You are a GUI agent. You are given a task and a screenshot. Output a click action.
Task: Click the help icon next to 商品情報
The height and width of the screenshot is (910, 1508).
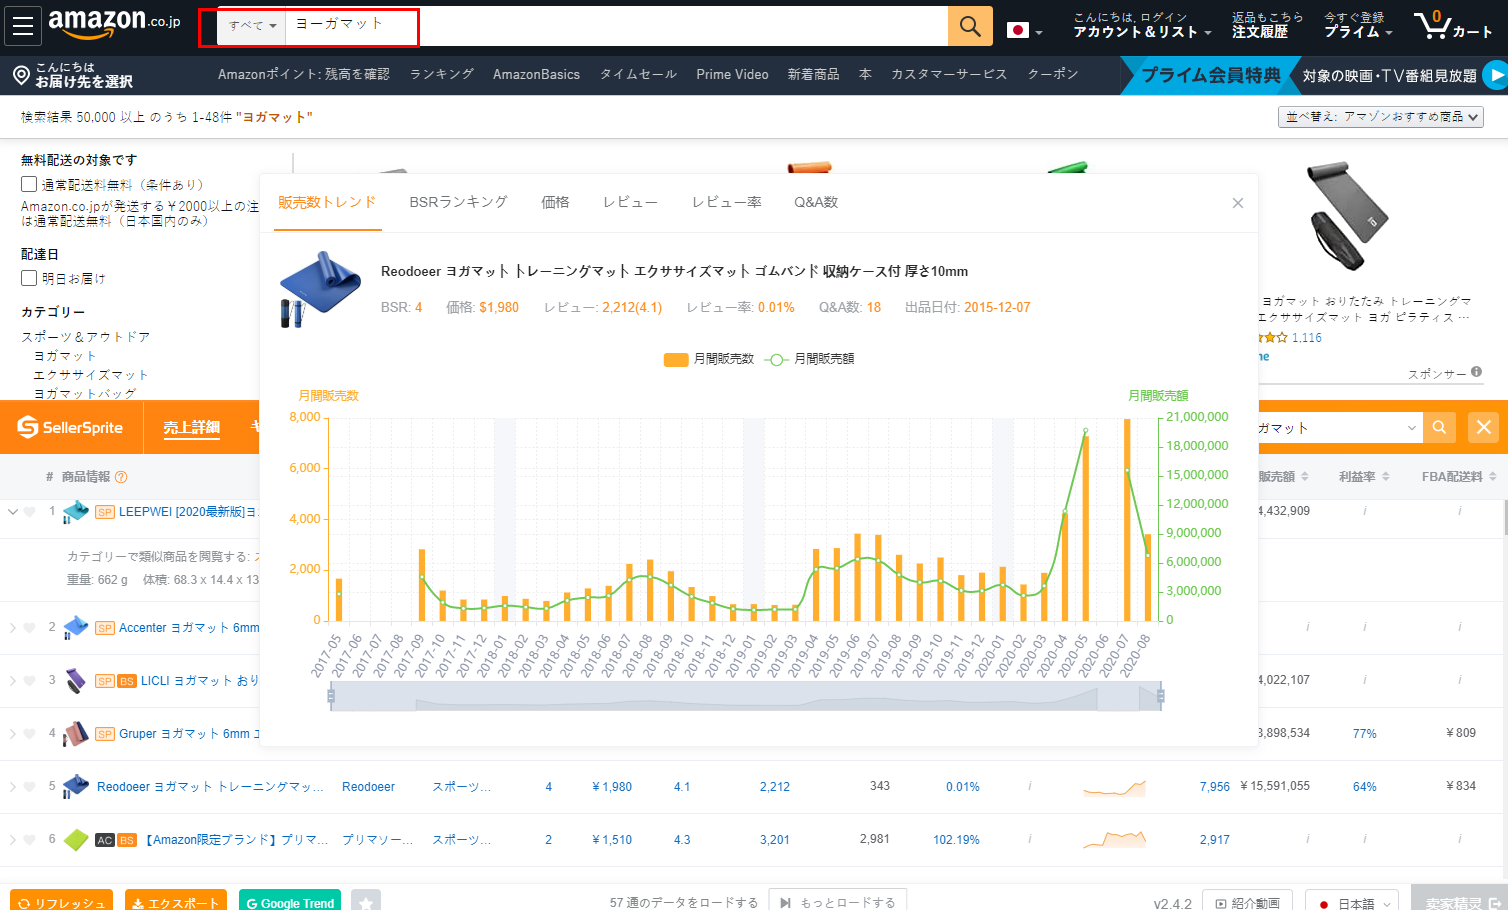(121, 477)
